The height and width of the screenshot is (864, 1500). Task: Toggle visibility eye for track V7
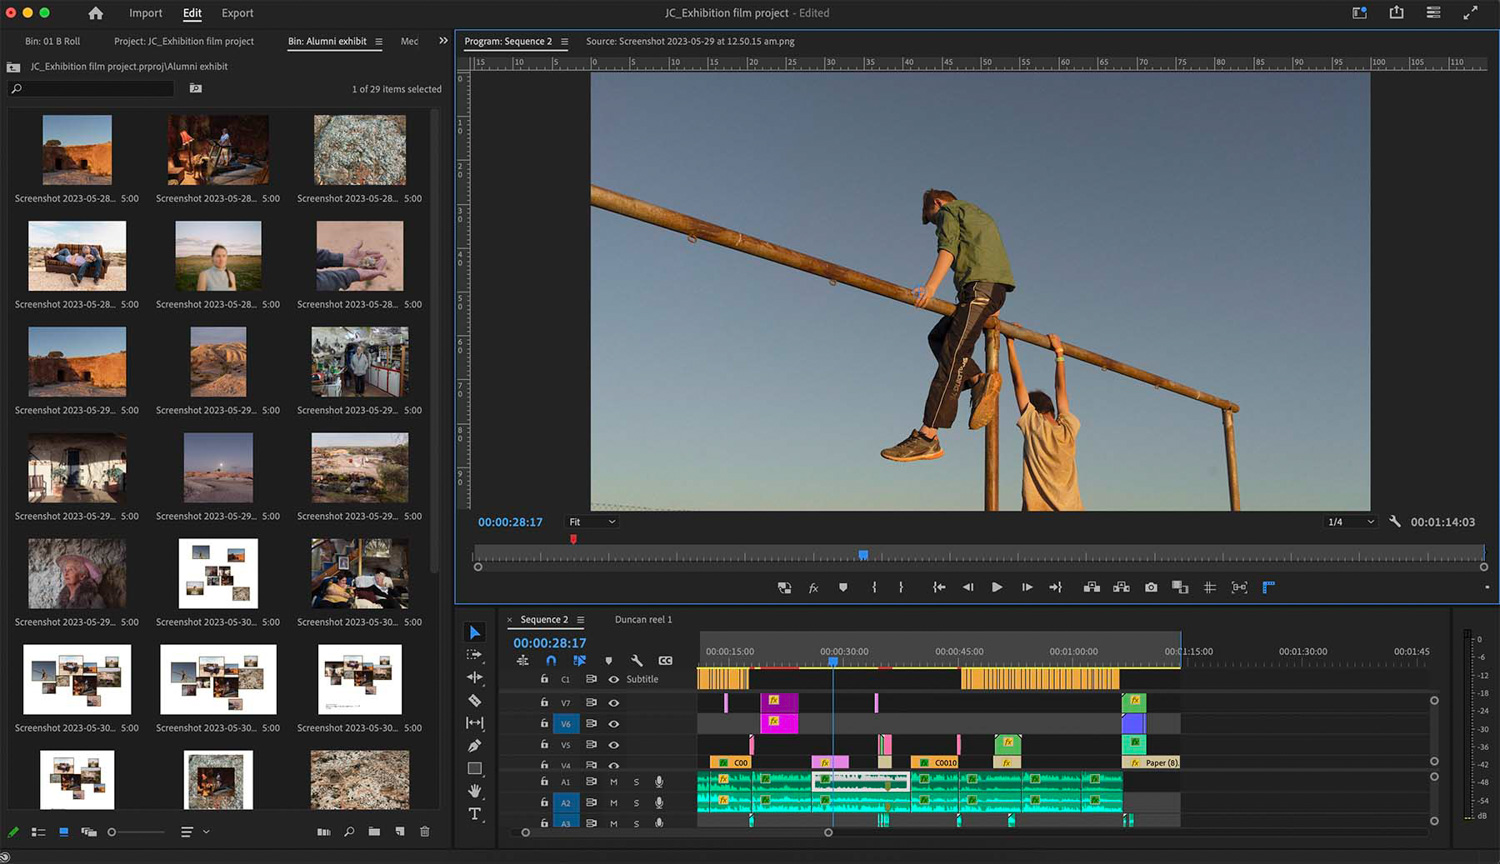pos(614,703)
